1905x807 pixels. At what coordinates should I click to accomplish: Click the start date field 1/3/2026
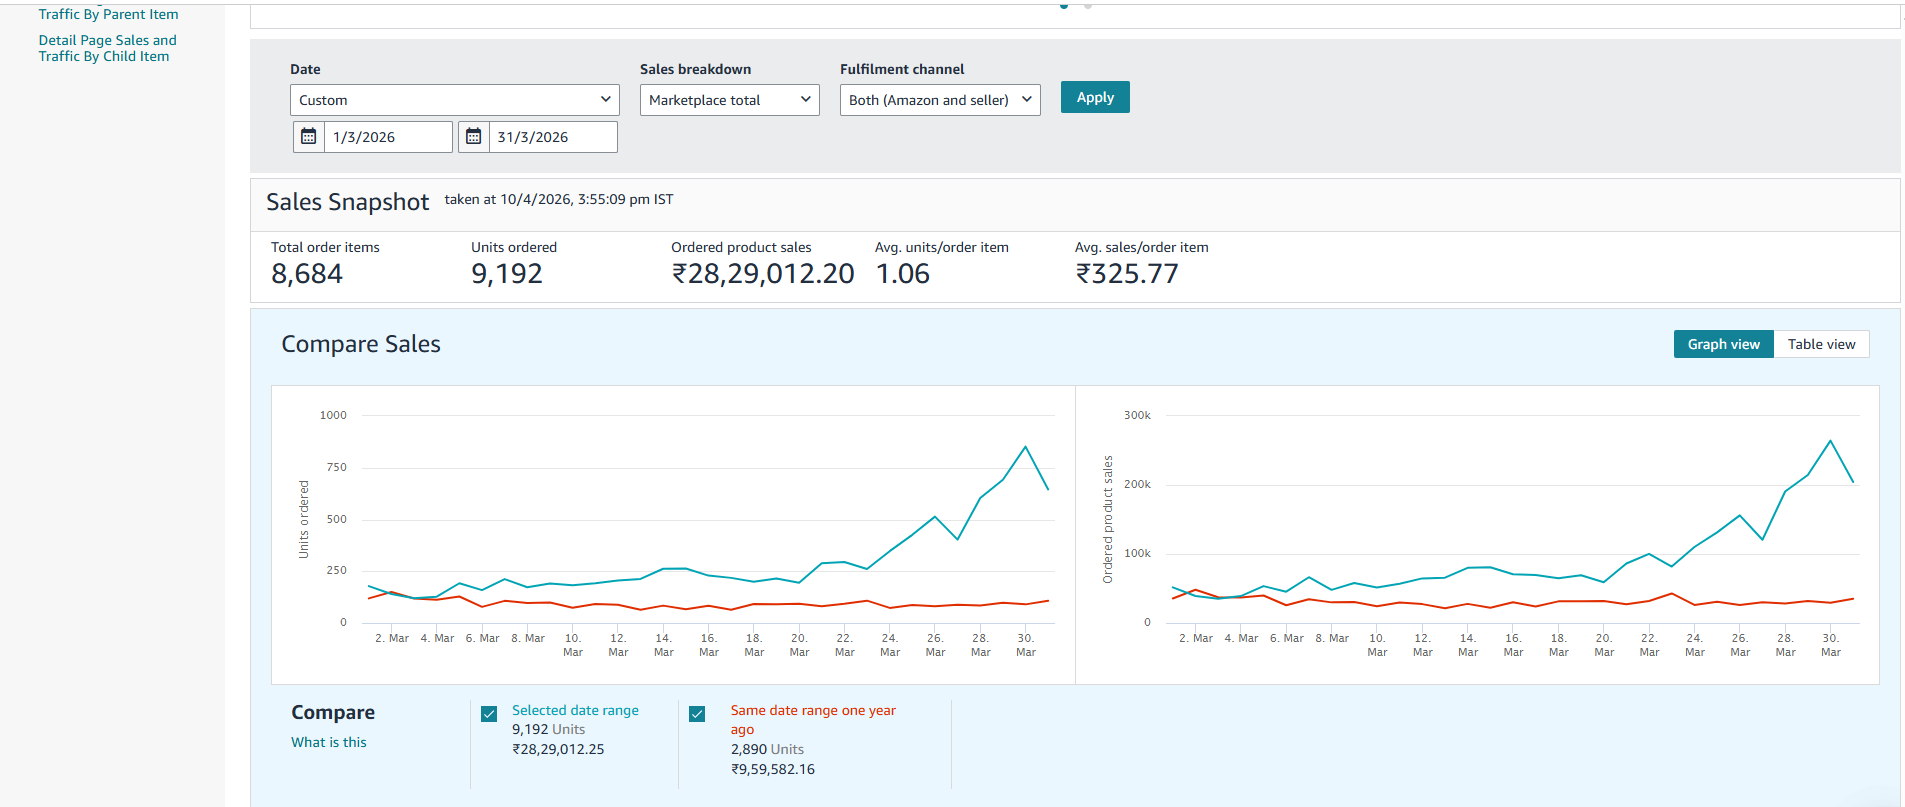click(x=388, y=137)
